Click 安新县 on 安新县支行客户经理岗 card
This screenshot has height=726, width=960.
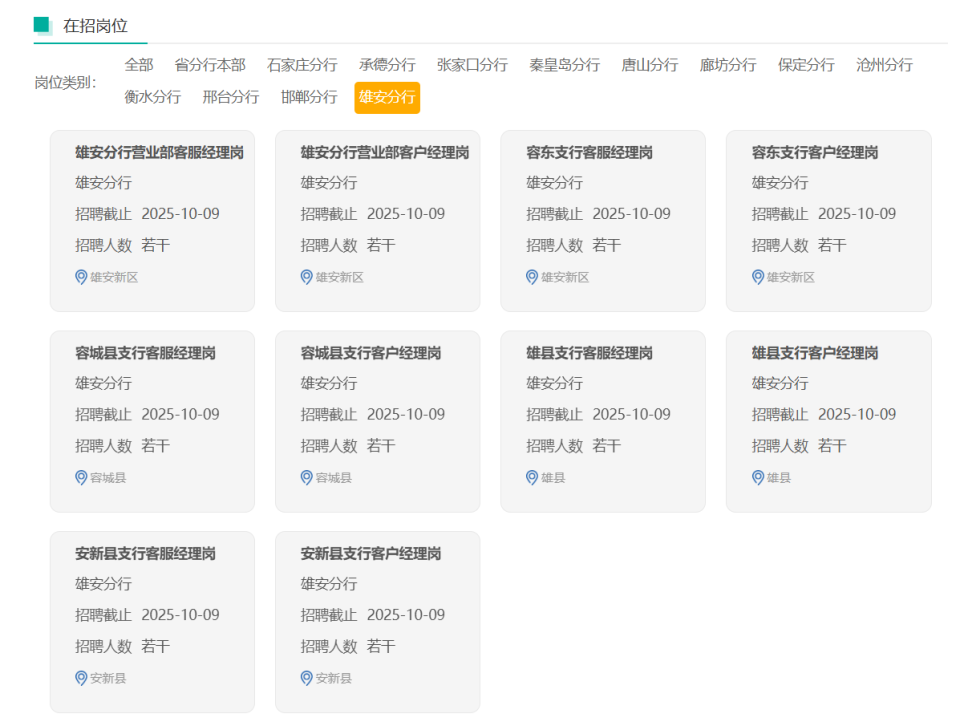(x=334, y=678)
